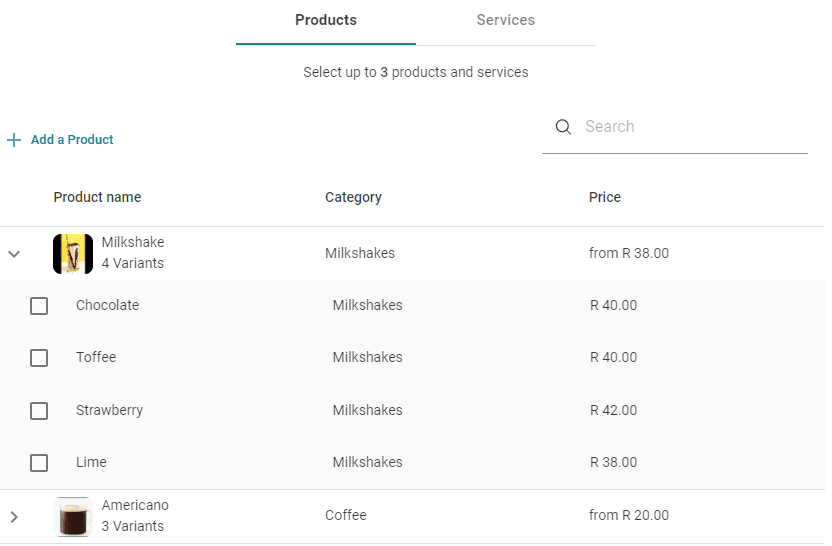Select the Toffee variant checkbox

39,358
